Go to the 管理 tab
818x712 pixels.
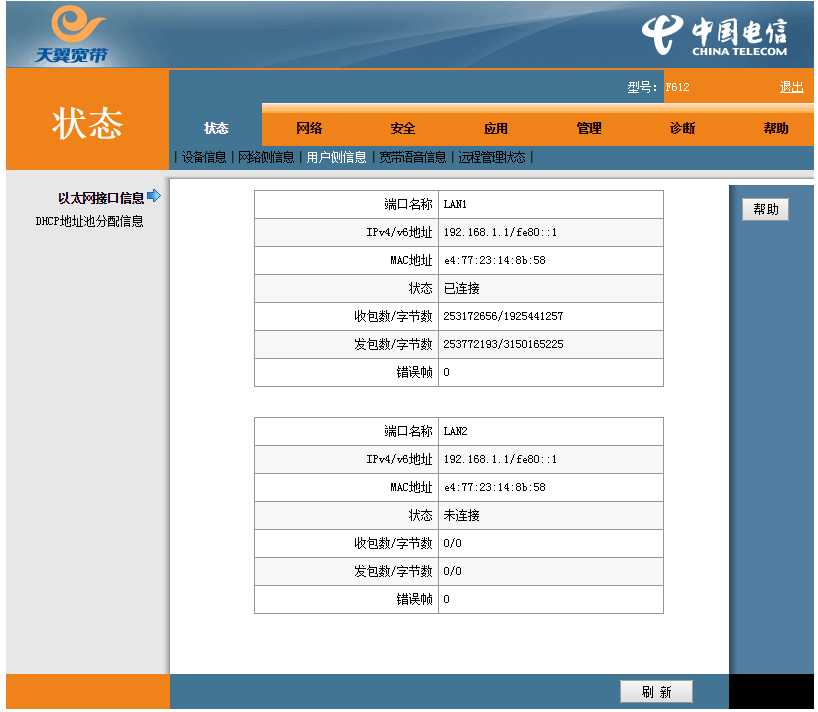(589, 128)
